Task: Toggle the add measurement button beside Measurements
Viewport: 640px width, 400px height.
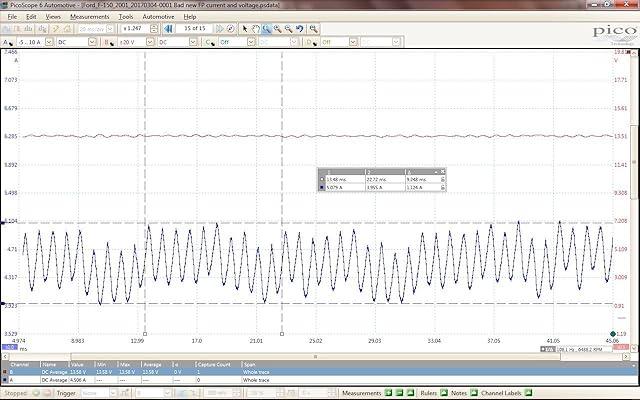Action: tap(388, 394)
